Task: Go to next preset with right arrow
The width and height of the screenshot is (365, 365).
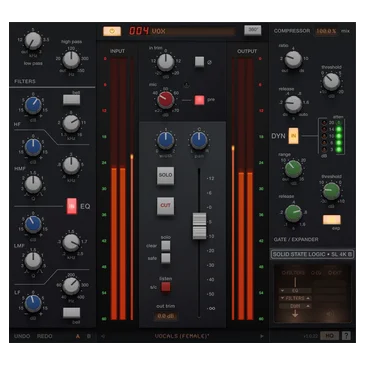Action: click(x=262, y=336)
